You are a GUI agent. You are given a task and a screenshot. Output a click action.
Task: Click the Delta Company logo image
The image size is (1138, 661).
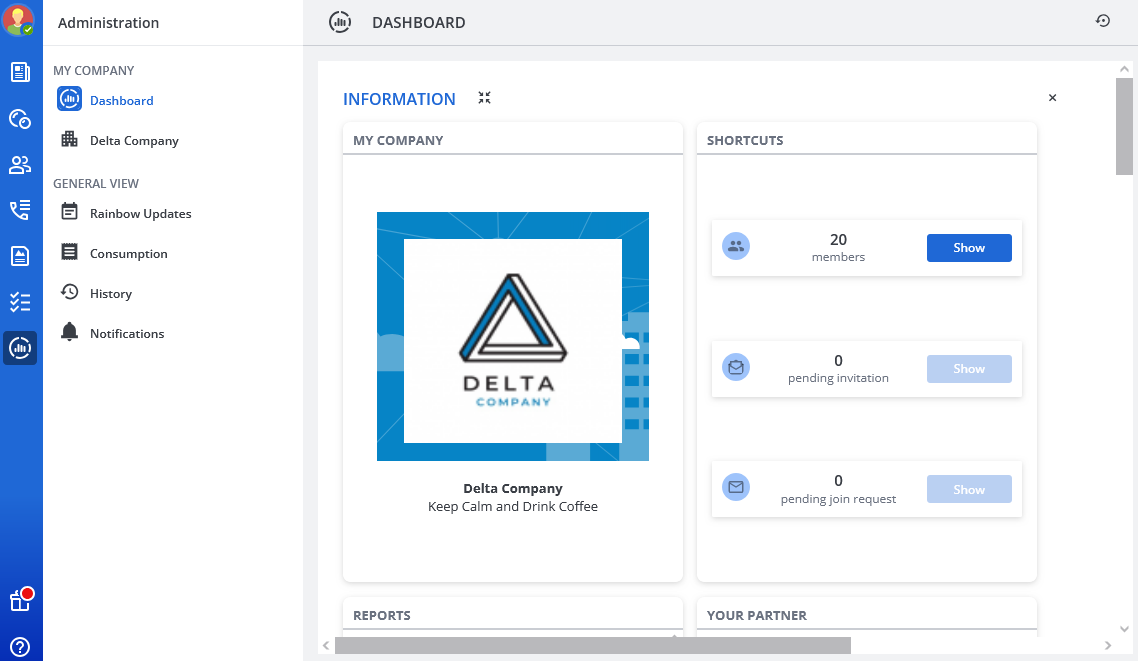point(512,337)
